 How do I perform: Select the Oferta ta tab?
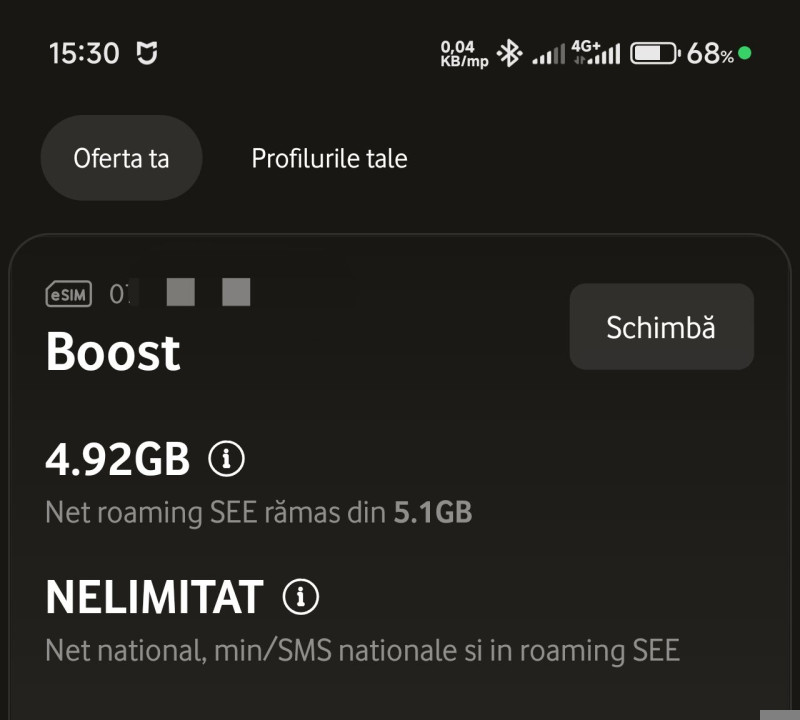pos(121,158)
